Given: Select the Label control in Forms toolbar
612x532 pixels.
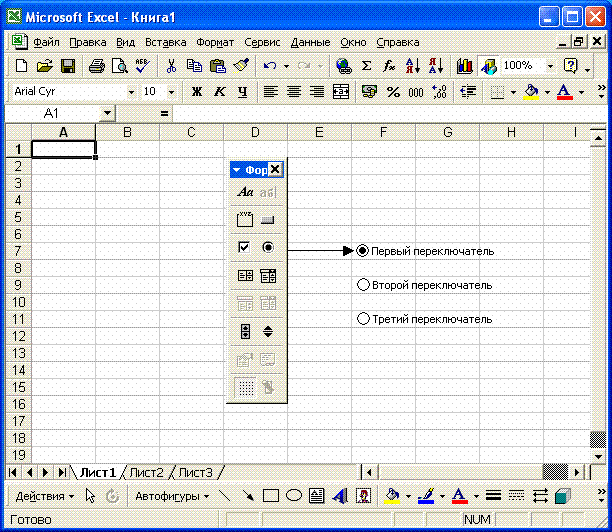Looking at the screenshot, I should coord(245,192).
